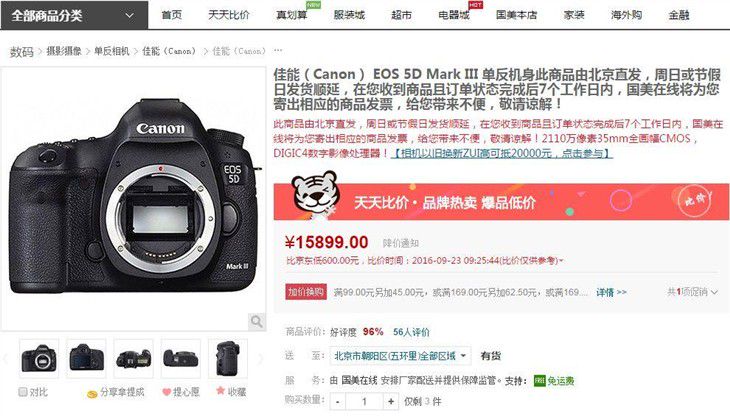Click the heart wish-list icon
Image resolution: width=730 pixels, height=416 pixels.
click(166, 392)
